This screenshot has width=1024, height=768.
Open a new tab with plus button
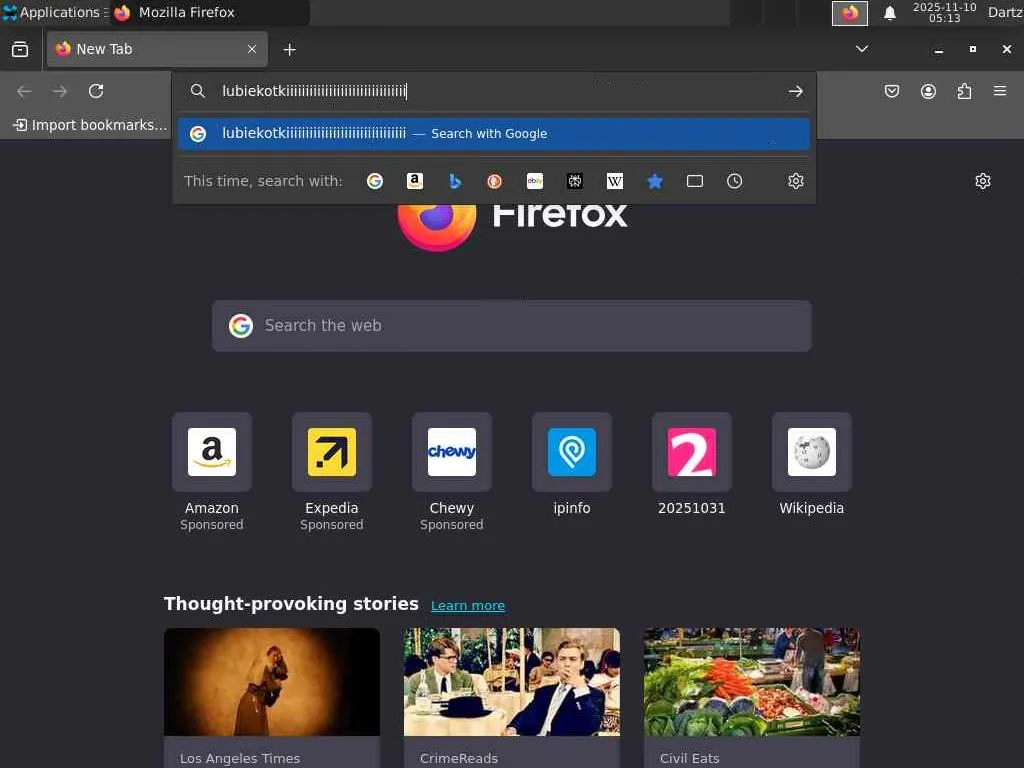pyautogui.click(x=290, y=50)
